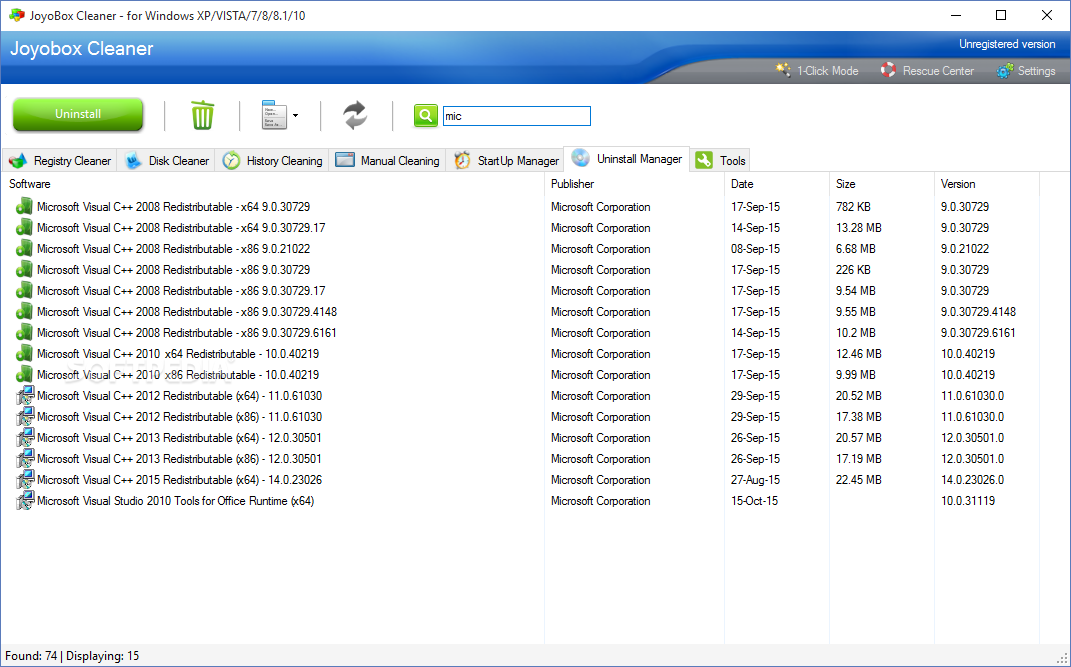1071x667 pixels.
Task: Select Visual C++ 2015 Redistributable (x64) row
Action: (x=519, y=480)
